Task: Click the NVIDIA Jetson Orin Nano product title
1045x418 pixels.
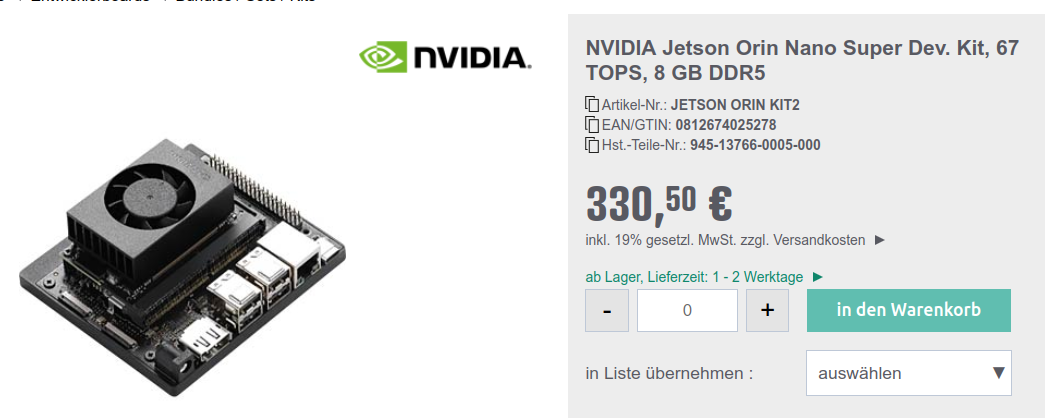Action: (801, 60)
